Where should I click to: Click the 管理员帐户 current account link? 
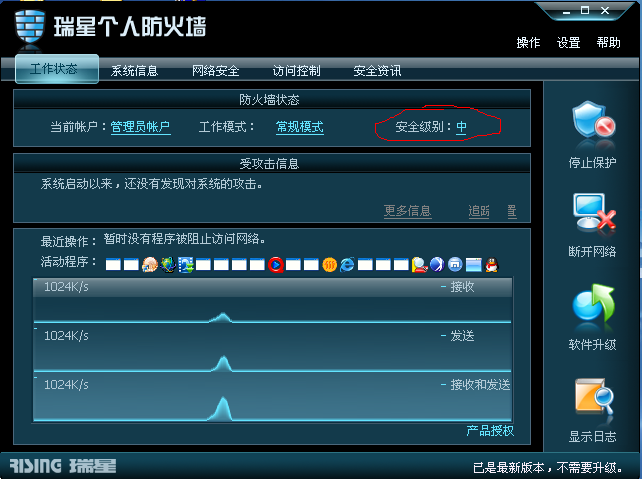tap(140, 127)
